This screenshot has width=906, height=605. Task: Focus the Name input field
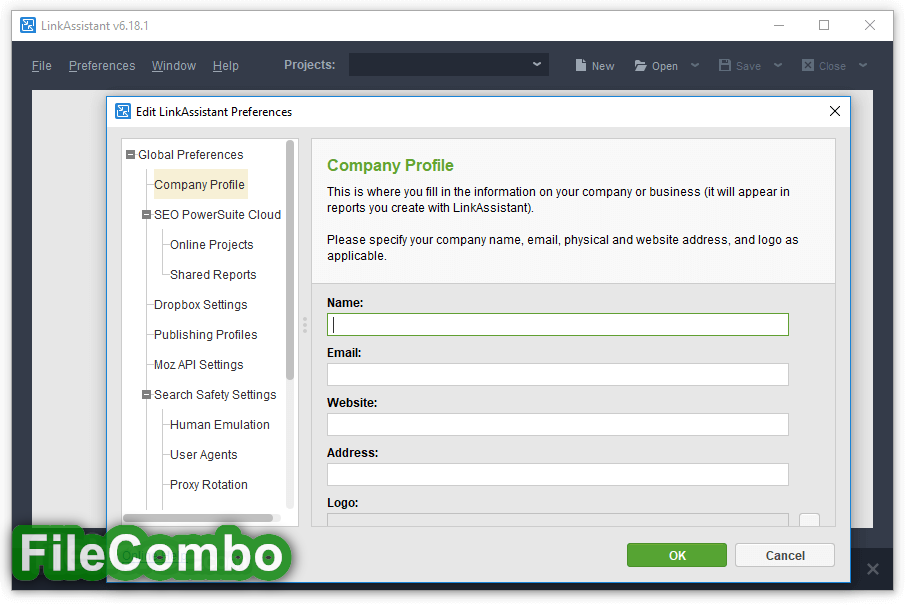558,325
